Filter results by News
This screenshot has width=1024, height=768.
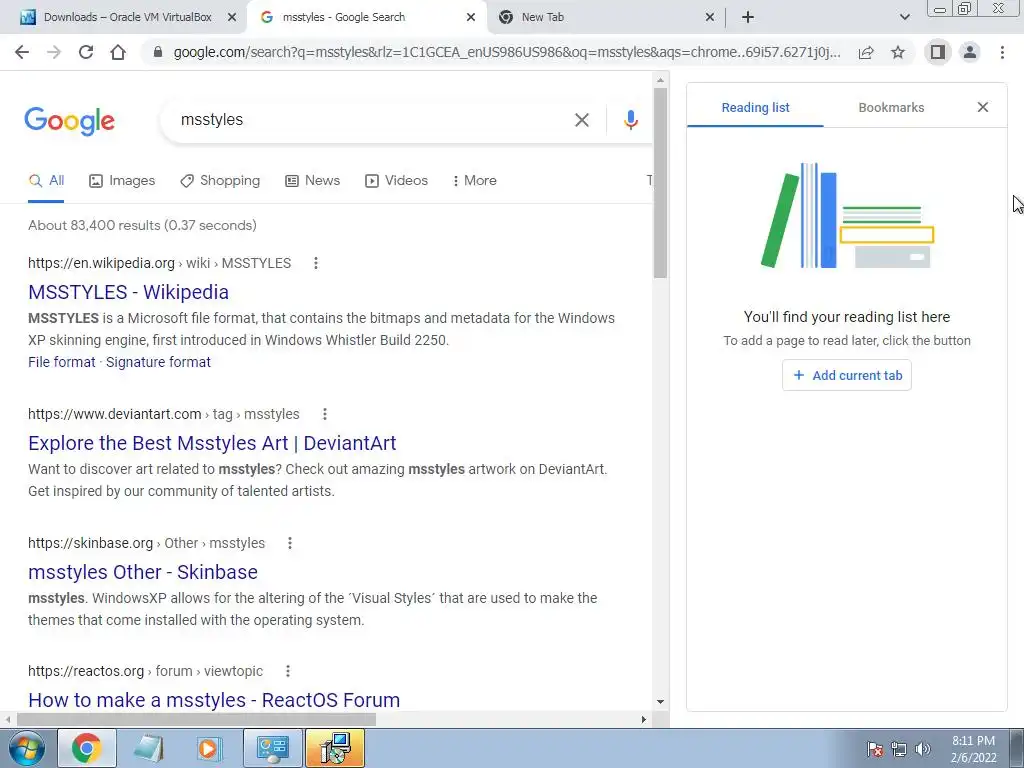(313, 181)
